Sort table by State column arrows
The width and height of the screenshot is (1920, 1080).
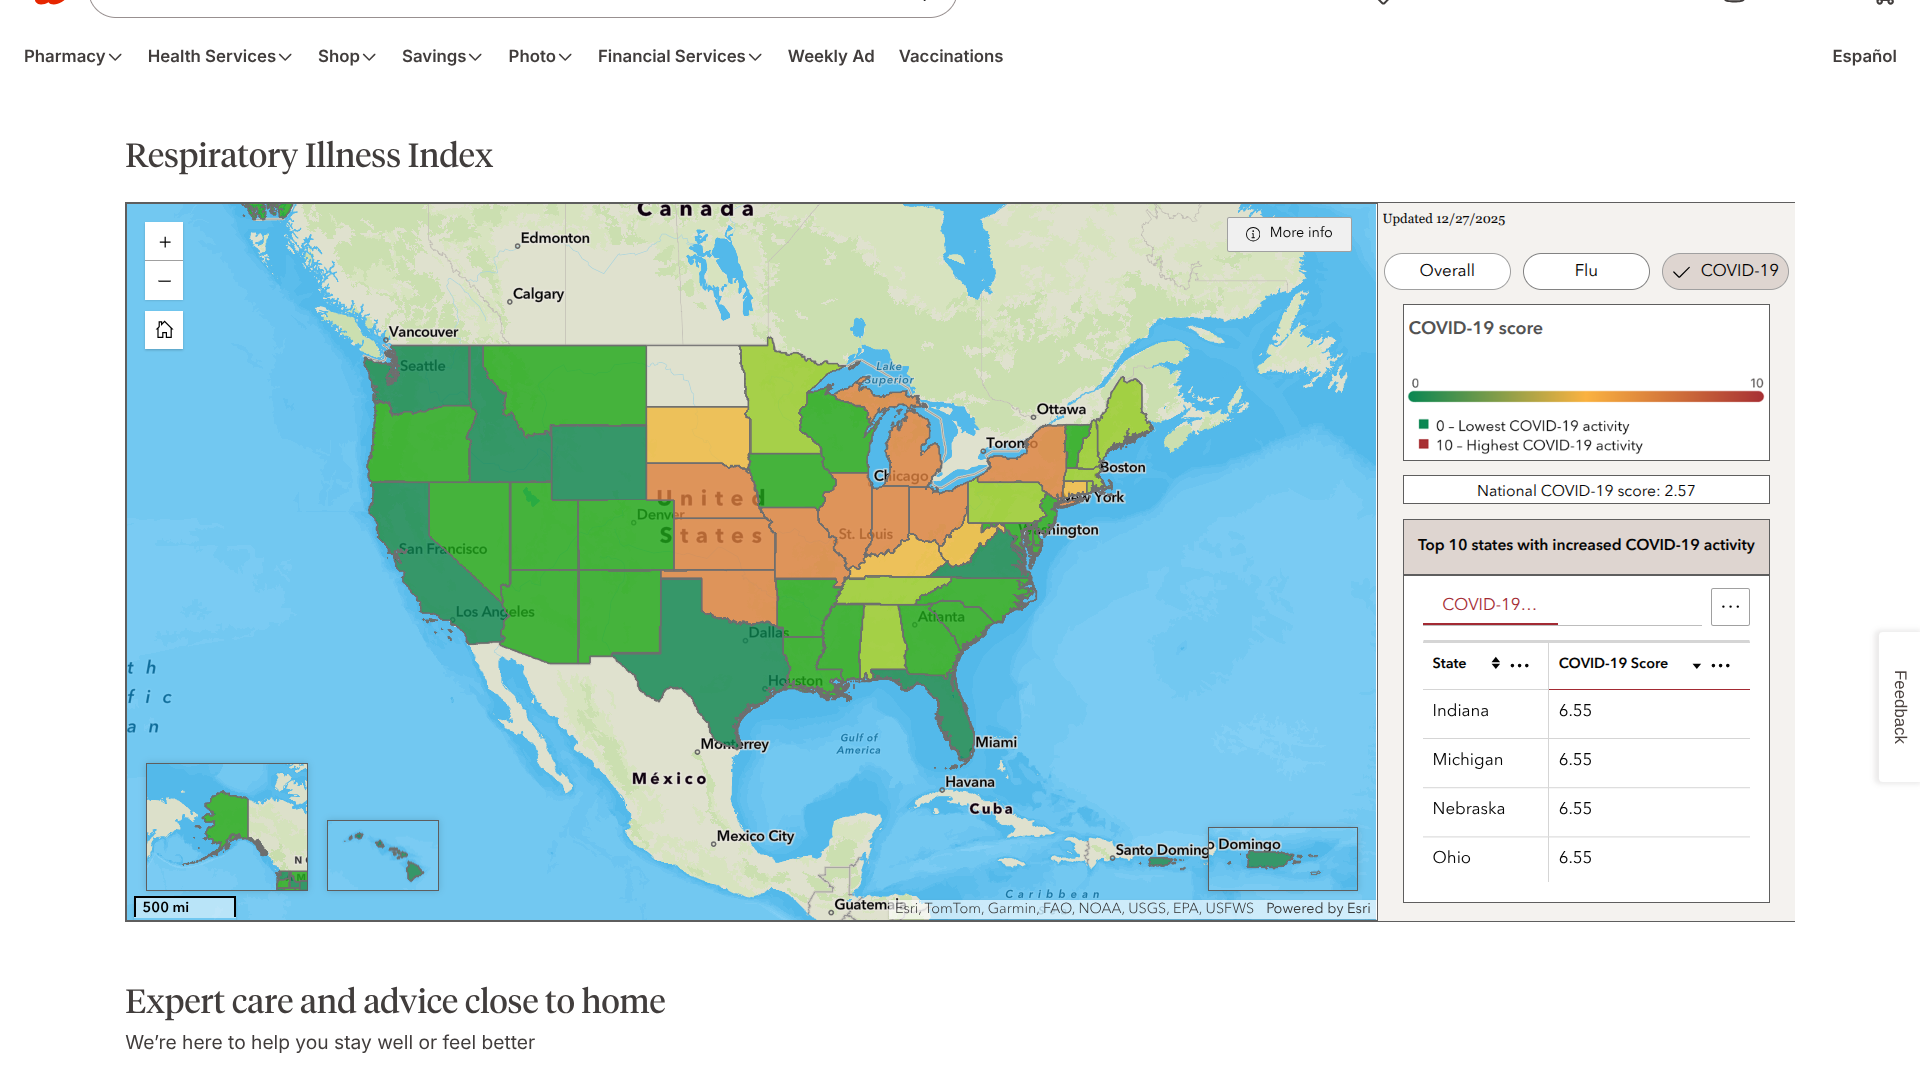pos(1495,663)
